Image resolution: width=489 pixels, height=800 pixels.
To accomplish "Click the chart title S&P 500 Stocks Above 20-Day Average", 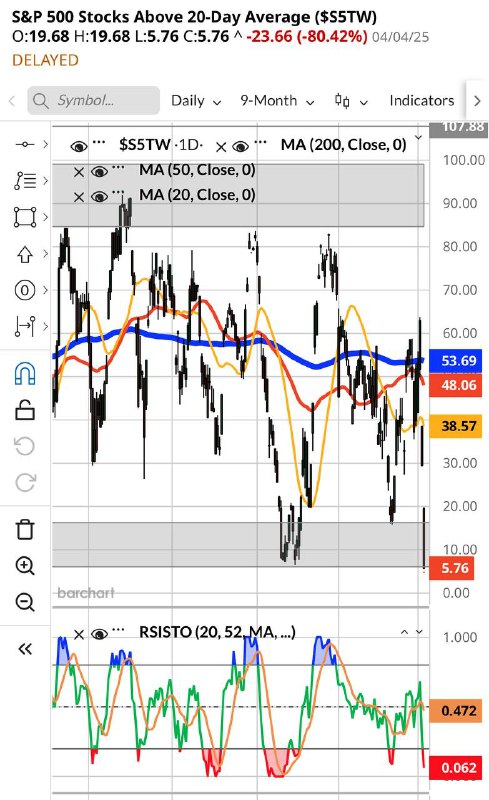I will click(194, 17).
